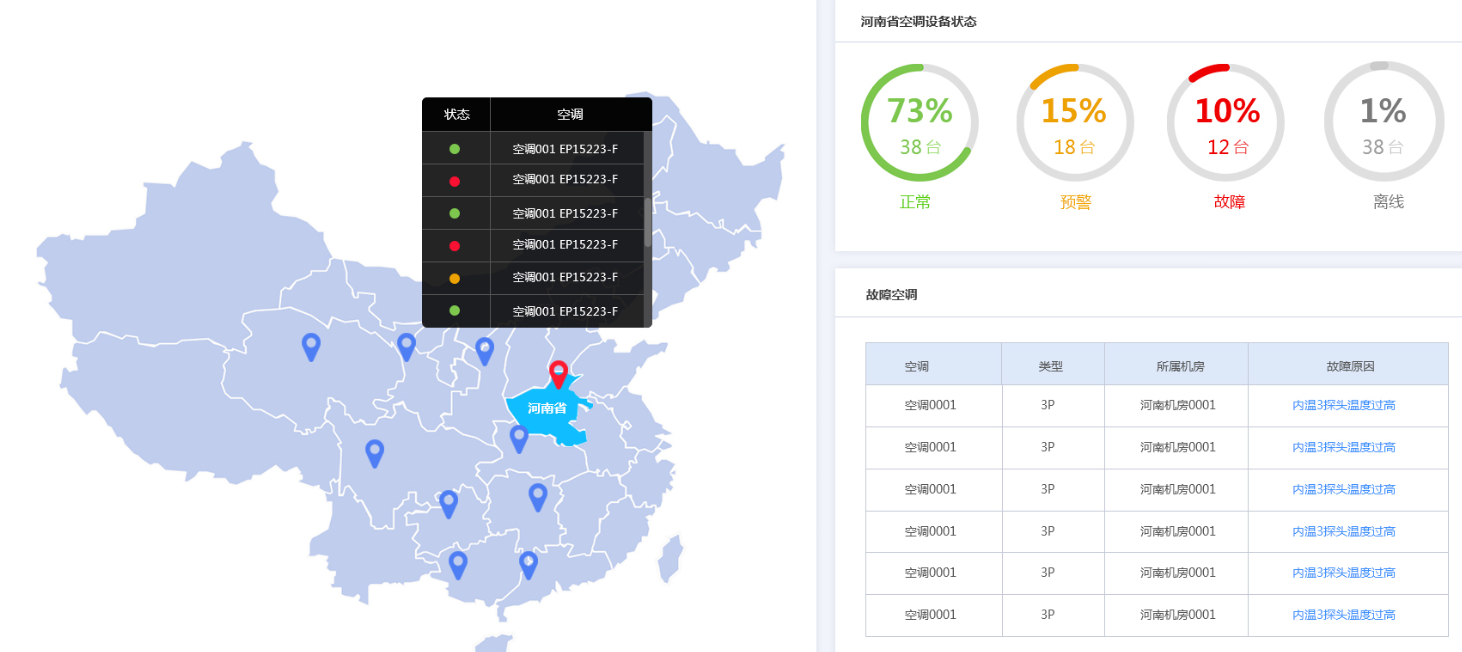The height and width of the screenshot is (652, 1462).
Task: Select the westernmost blue map pin
Action: click(311, 345)
